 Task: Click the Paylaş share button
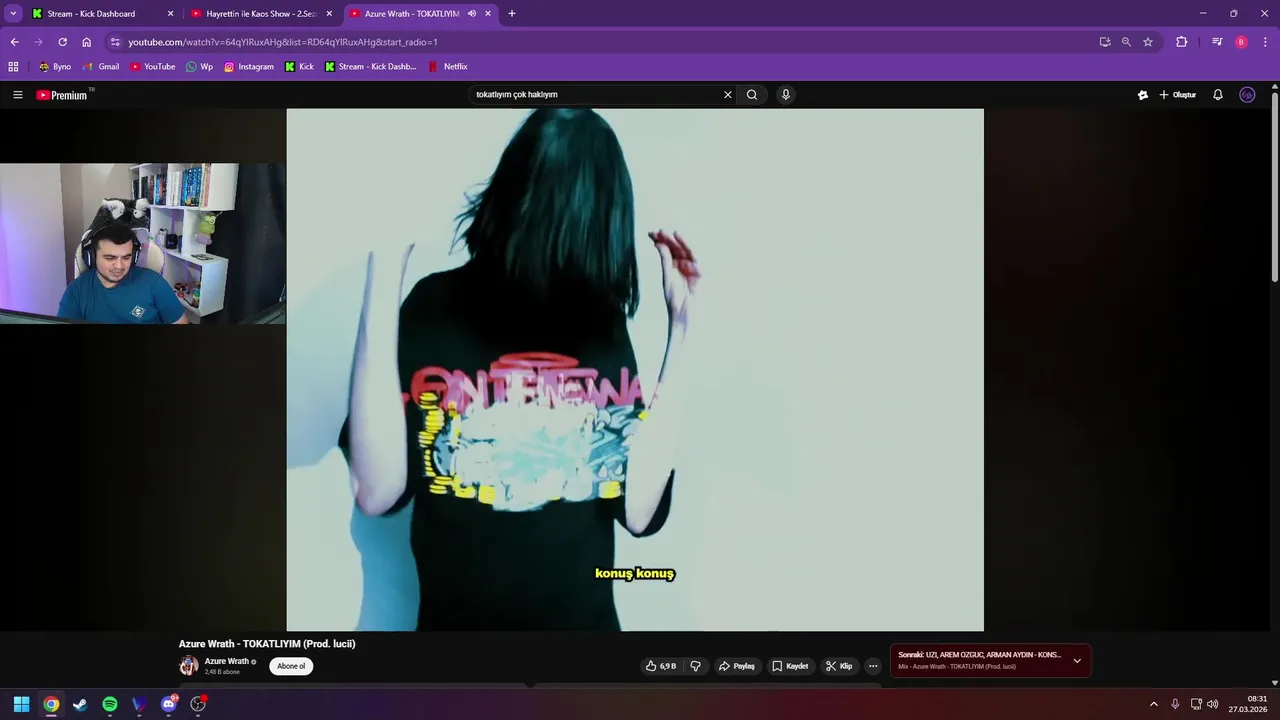[737, 666]
